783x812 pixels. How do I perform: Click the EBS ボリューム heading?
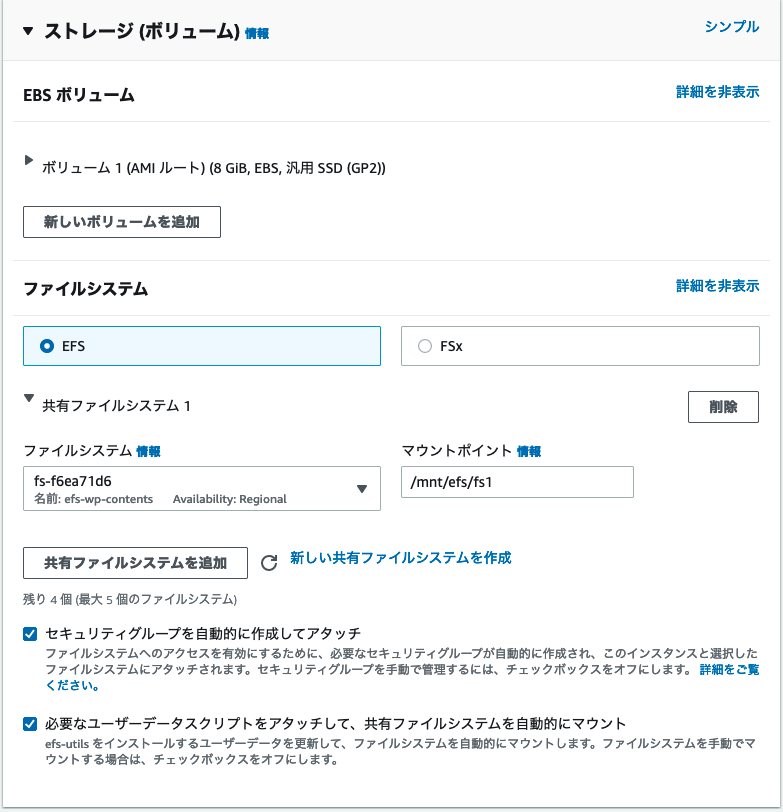pyautogui.click(x=79, y=95)
